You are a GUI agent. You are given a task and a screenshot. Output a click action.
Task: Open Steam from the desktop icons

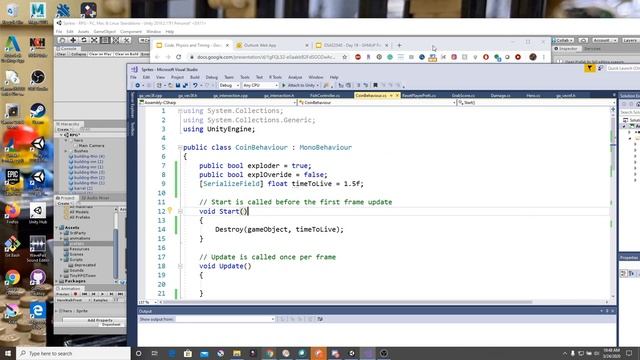[38, 113]
